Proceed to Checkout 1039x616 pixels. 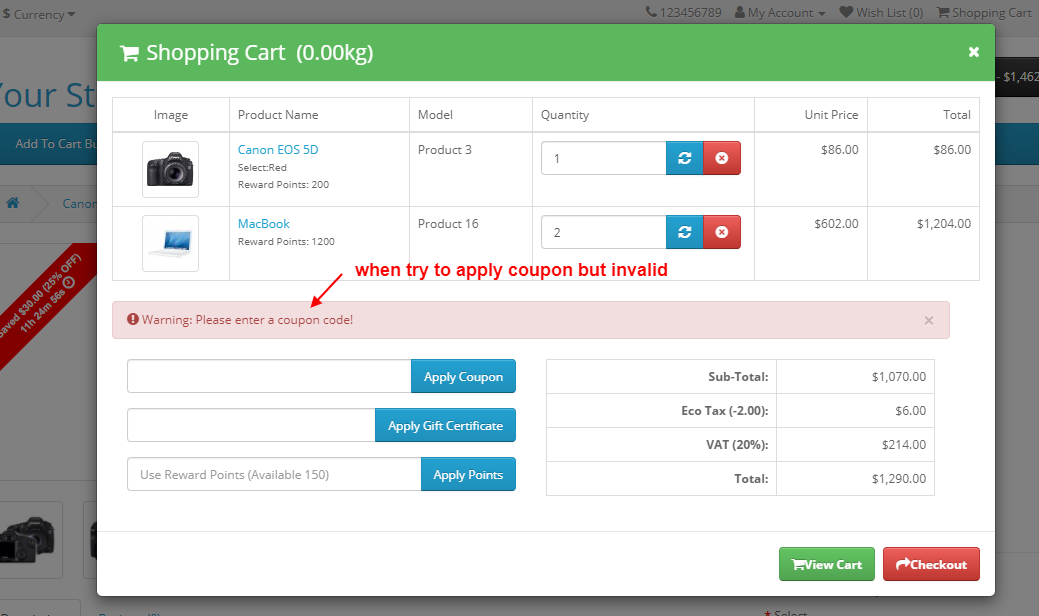930,563
